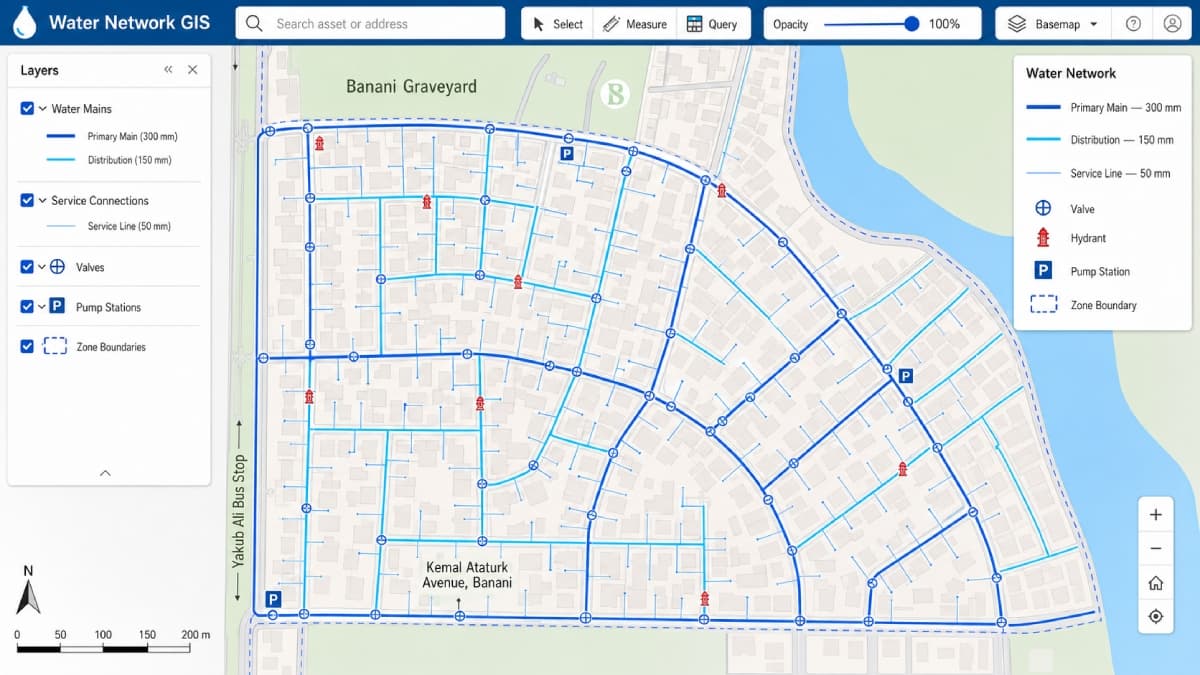1200x675 pixels.
Task: Click the north arrow compass icon
Action: (x=28, y=591)
